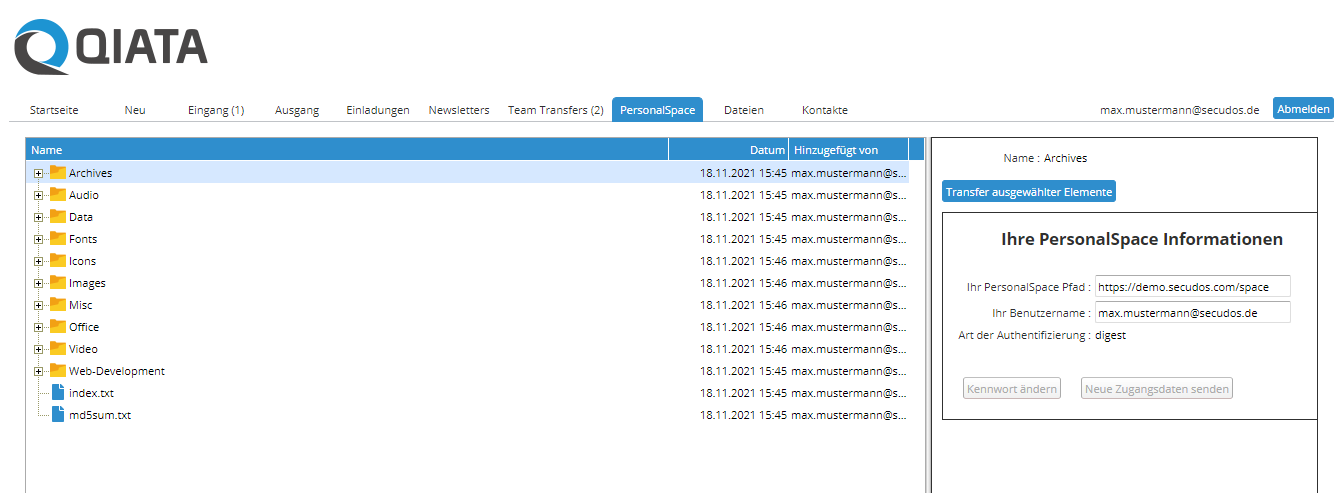Expand the Video folder tree node
Image resolution: width=1342 pixels, height=493 pixels.
pos(39,349)
